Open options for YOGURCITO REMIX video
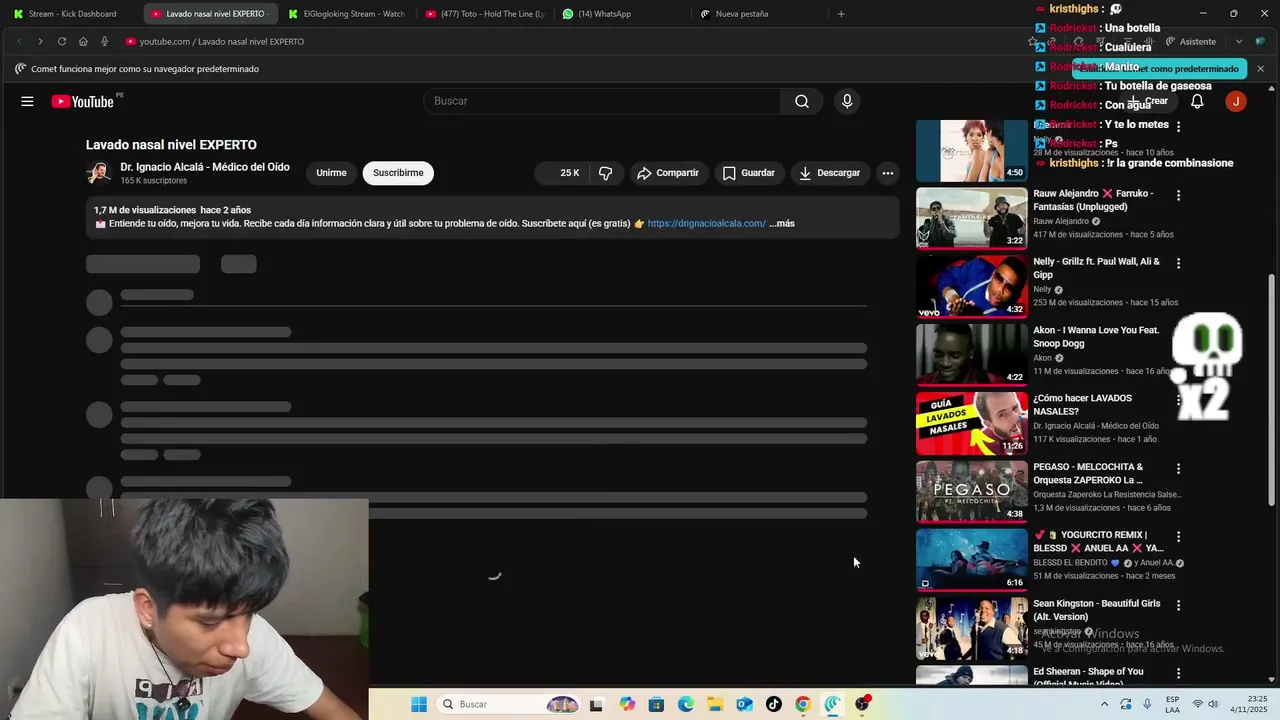Screen dimensions: 1280x720 coord(1178,536)
